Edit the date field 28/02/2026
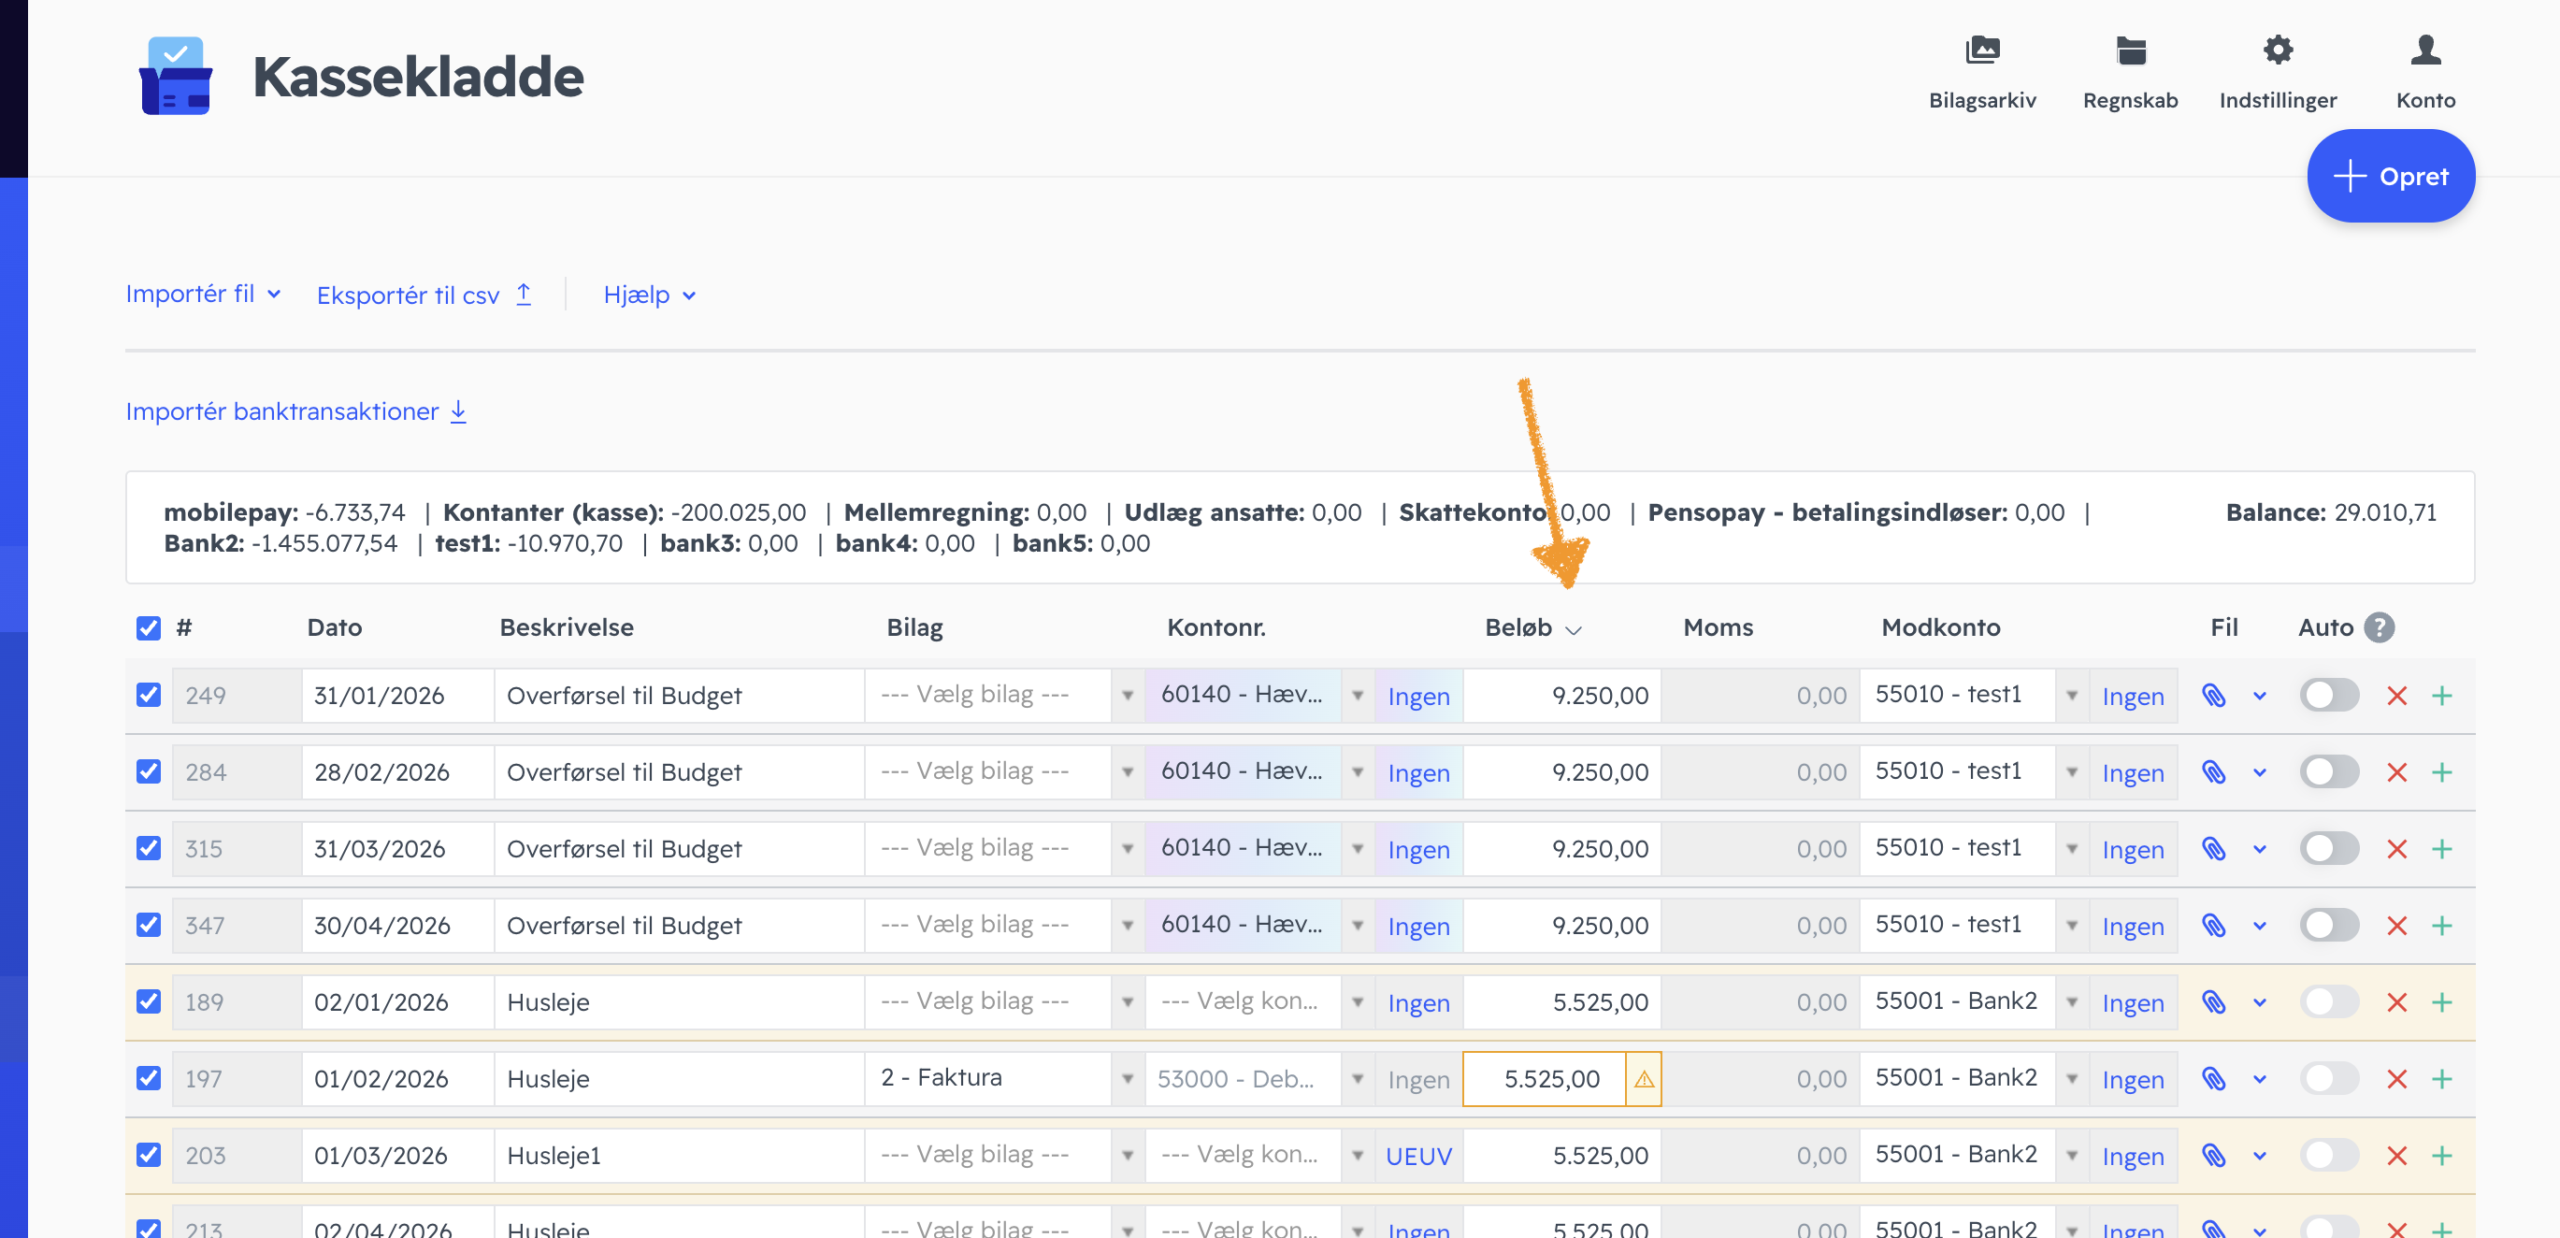Viewport: 2560px width, 1238px height. pyautogui.click(x=398, y=771)
